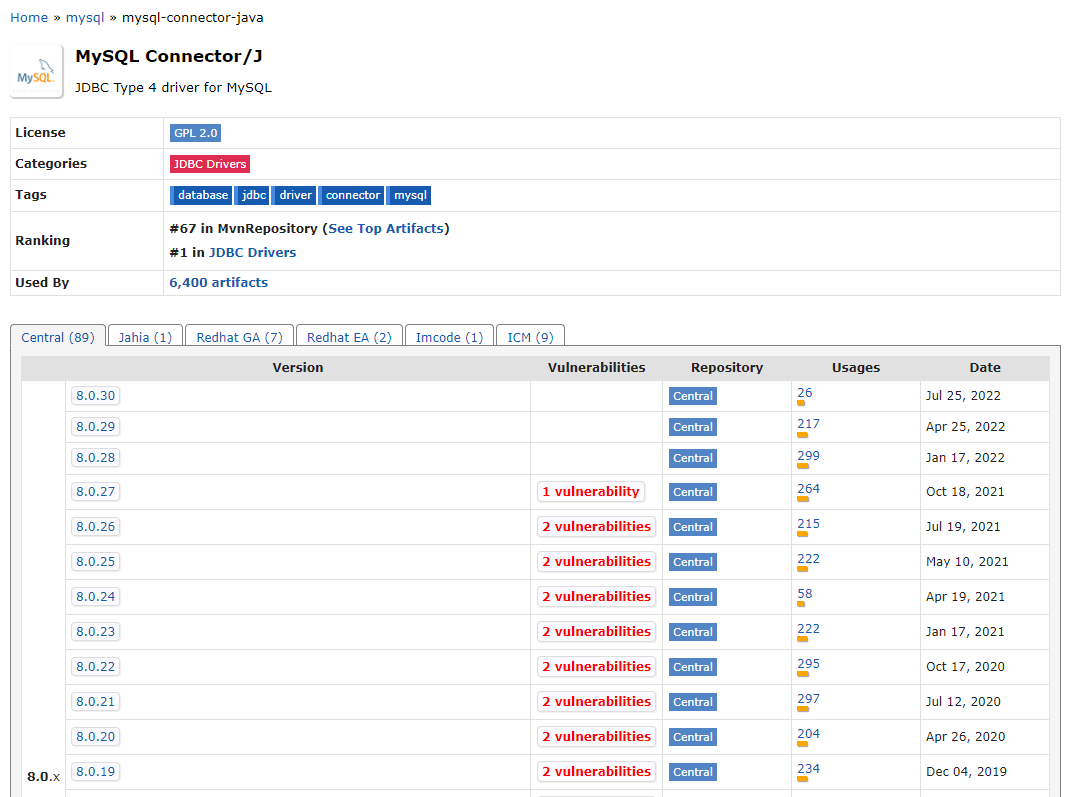
Task: Select the connector tag
Action: pyautogui.click(x=352, y=195)
